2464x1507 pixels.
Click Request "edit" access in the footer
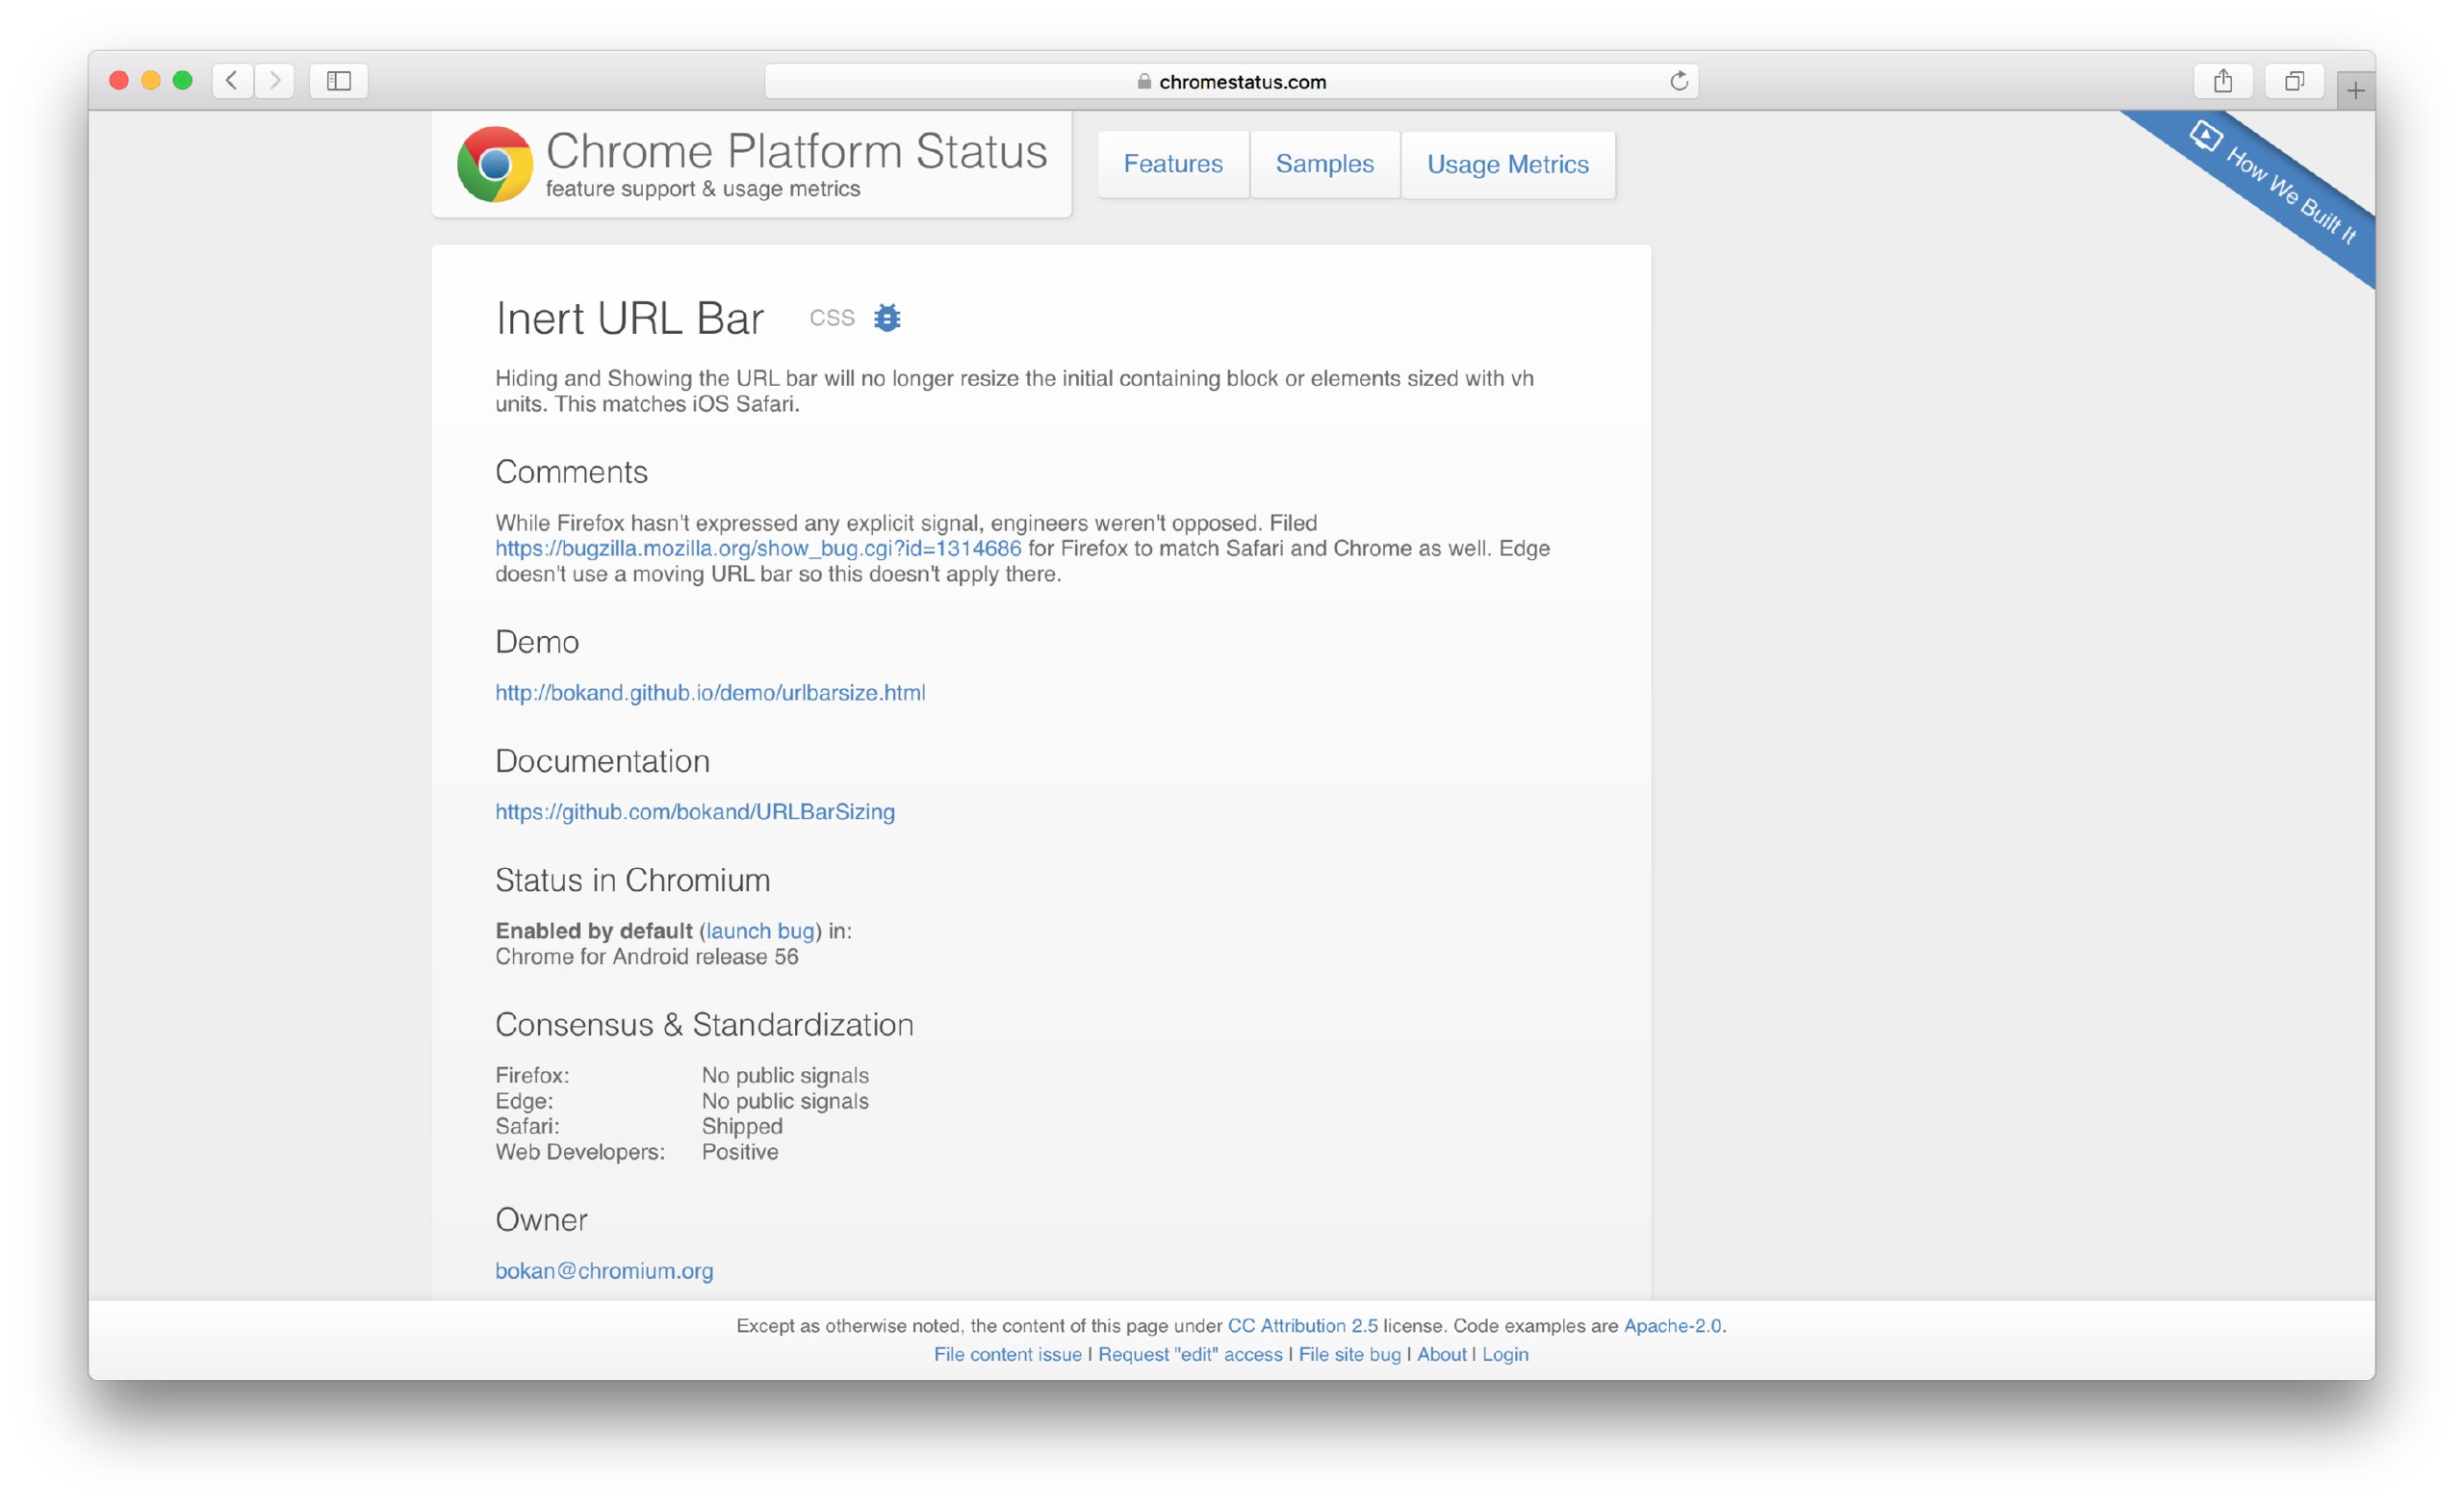coord(1190,1354)
